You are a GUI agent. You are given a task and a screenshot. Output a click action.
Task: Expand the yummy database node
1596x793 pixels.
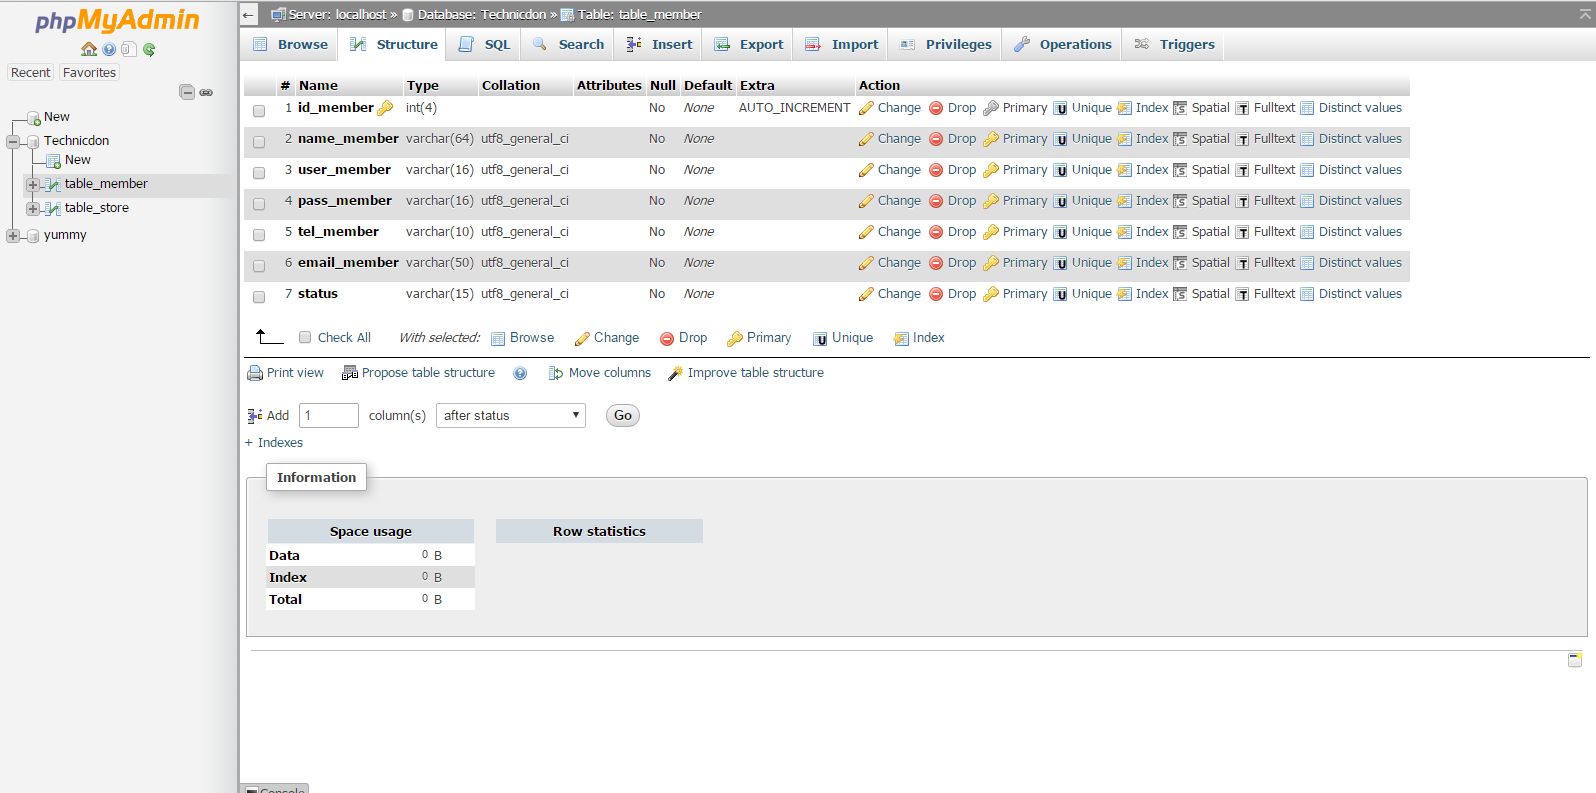point(13,236)
